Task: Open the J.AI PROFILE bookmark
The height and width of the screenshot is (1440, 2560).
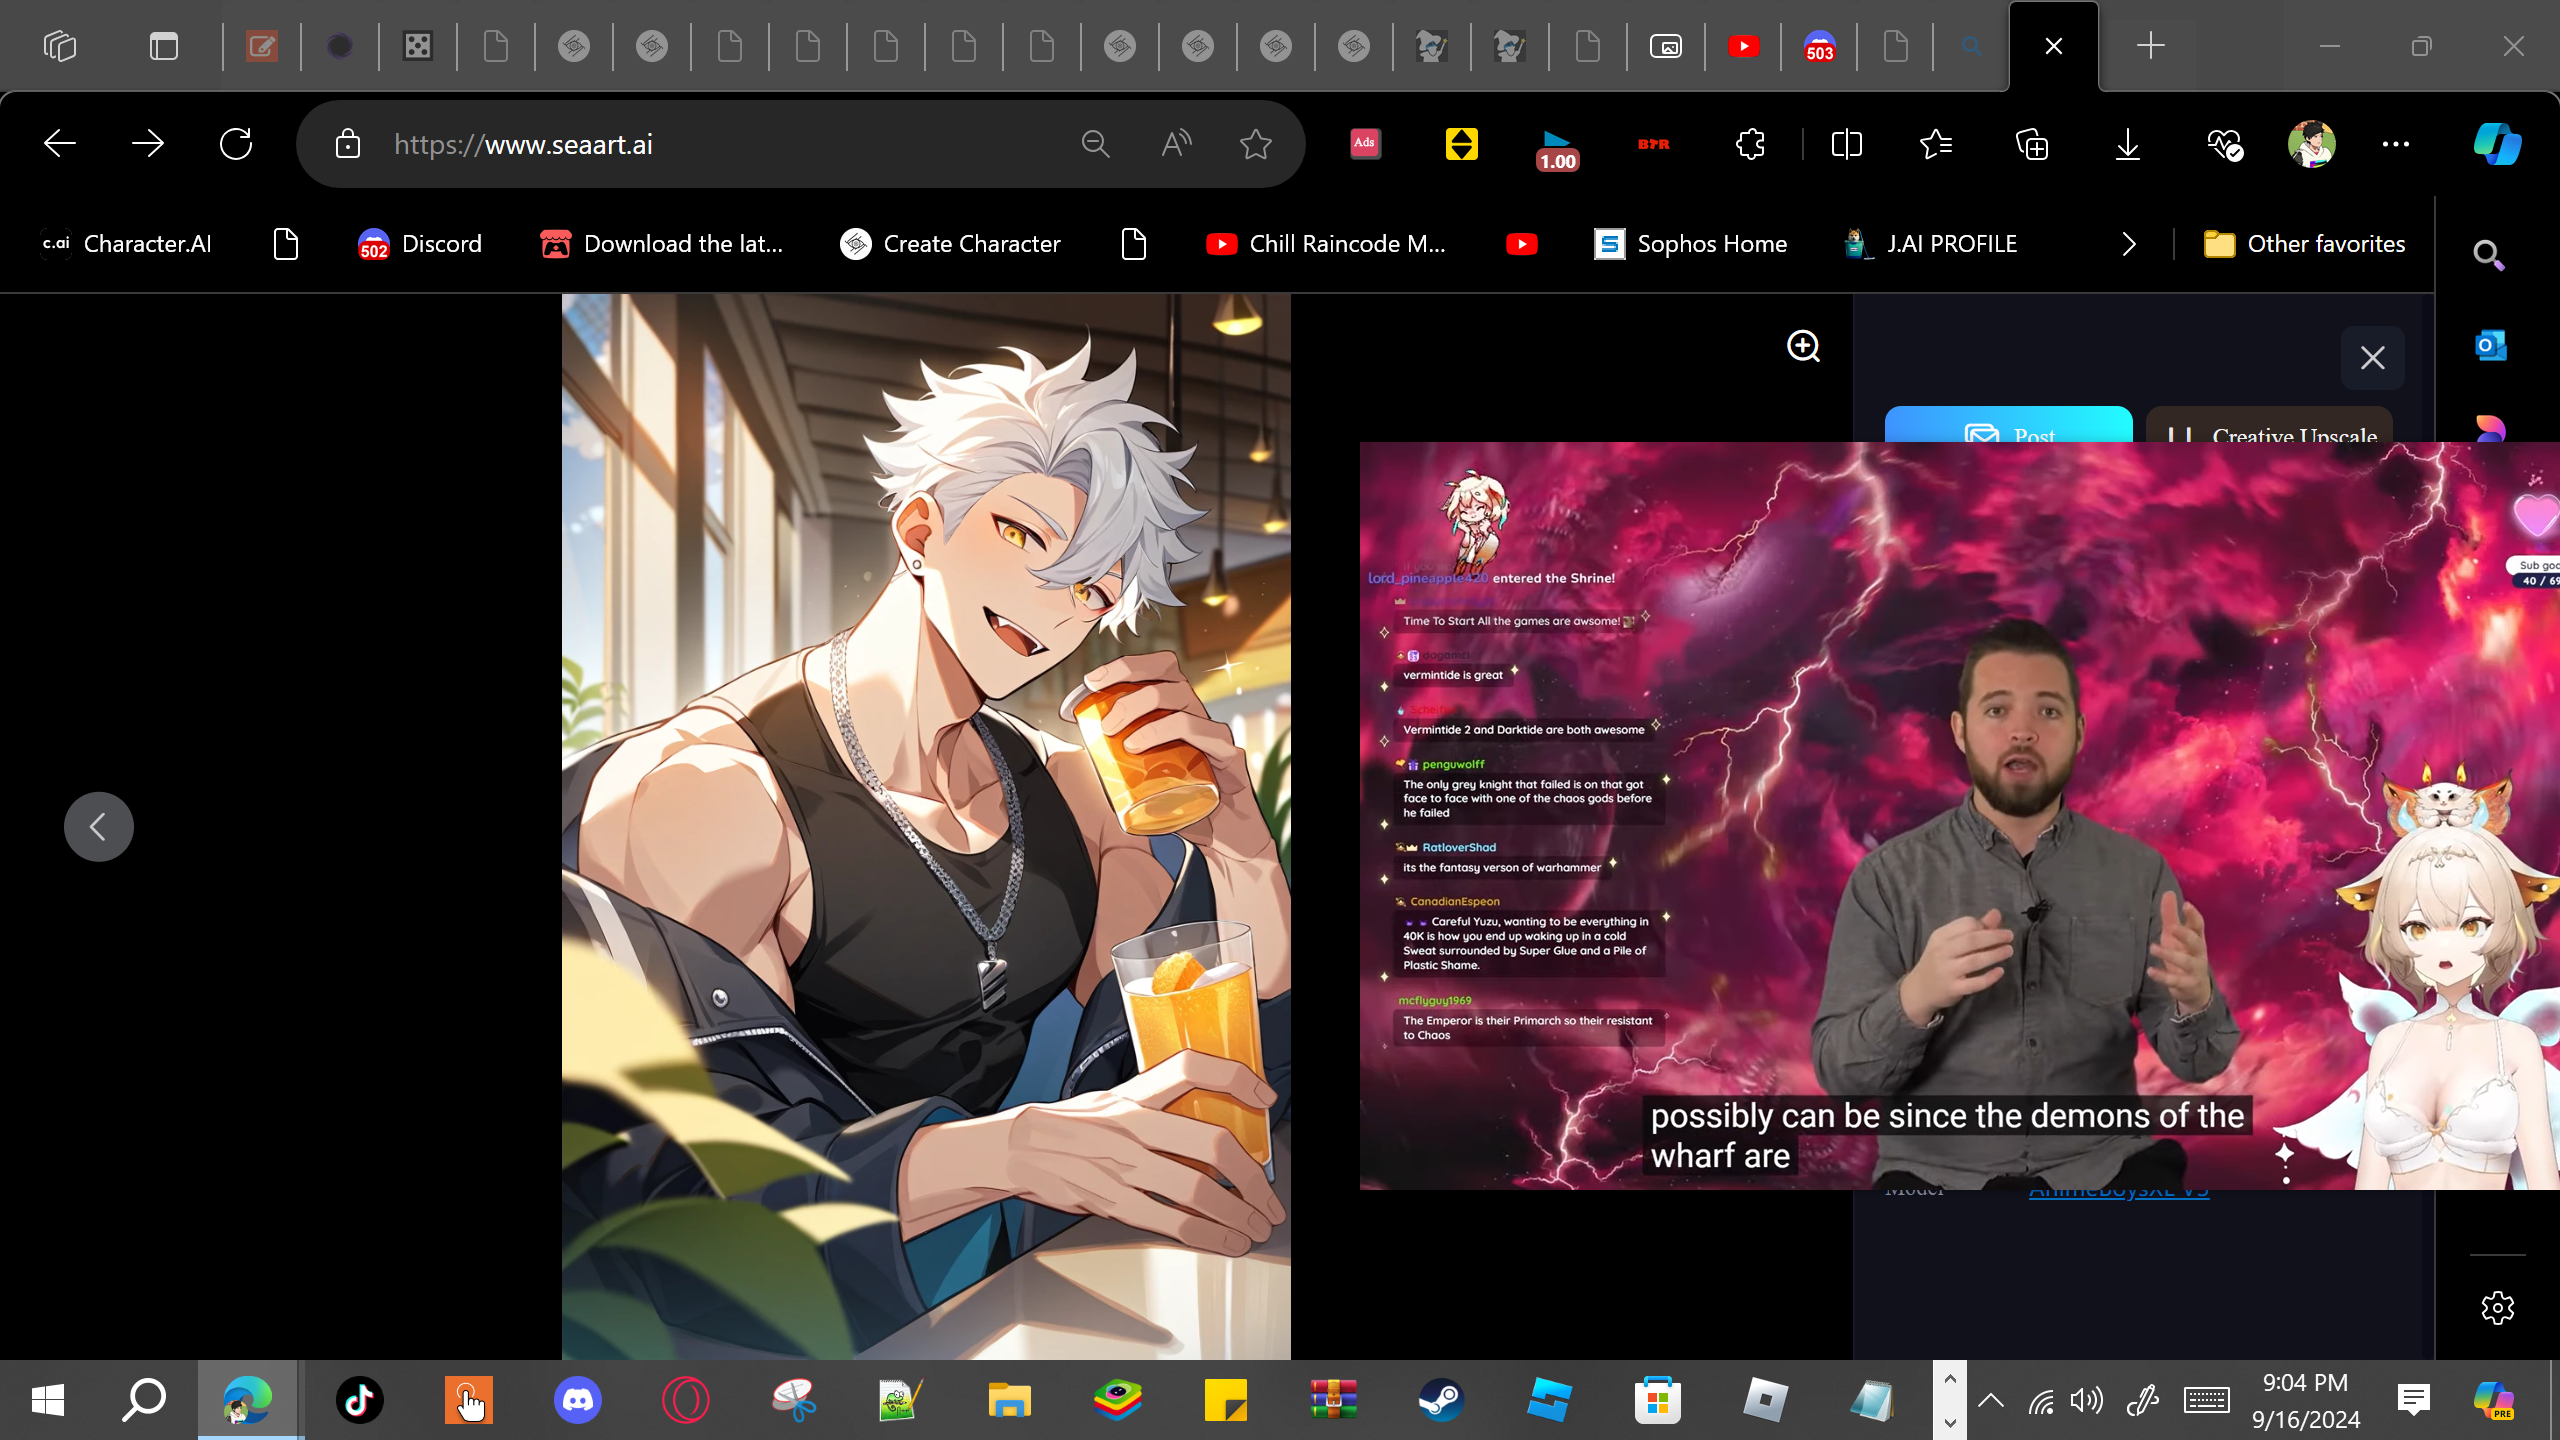Action: point(1931,244)
